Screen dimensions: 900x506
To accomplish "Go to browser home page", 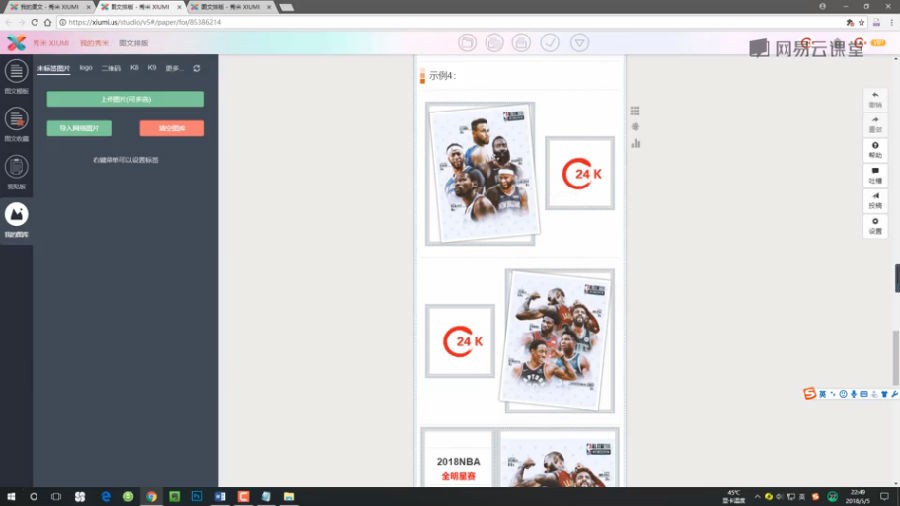I will [48, 22].
